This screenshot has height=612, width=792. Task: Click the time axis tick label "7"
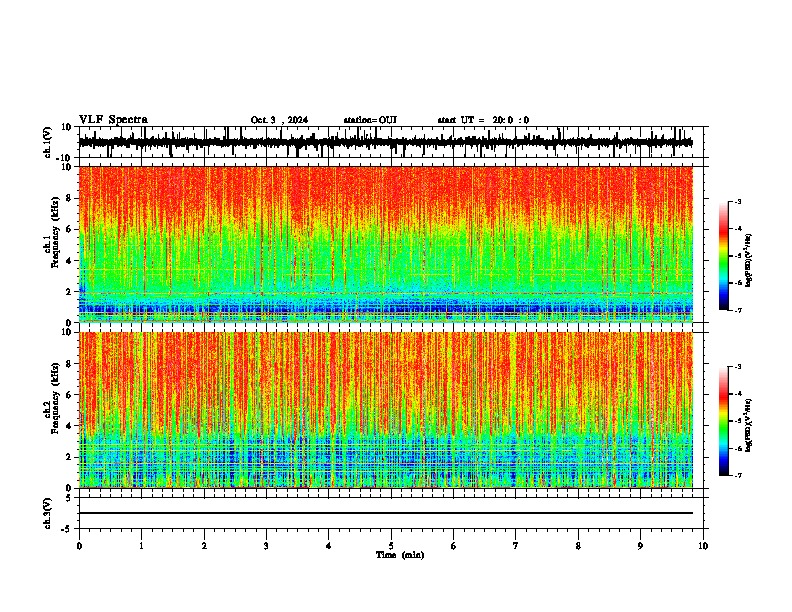pyautogui.click(x=516, y=546)
